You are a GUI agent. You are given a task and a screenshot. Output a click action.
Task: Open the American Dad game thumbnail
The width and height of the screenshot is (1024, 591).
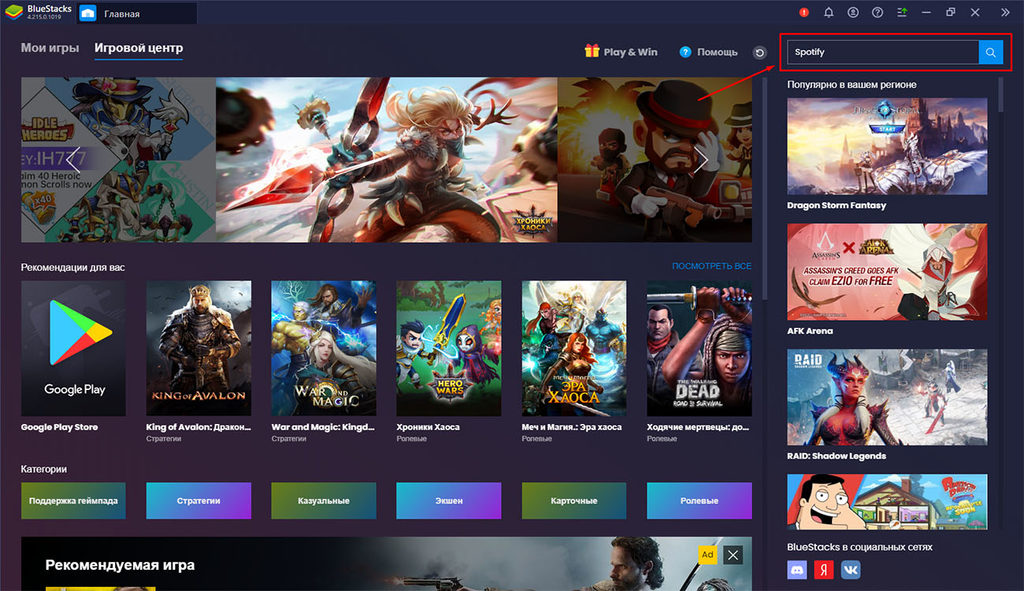(887, 502)
